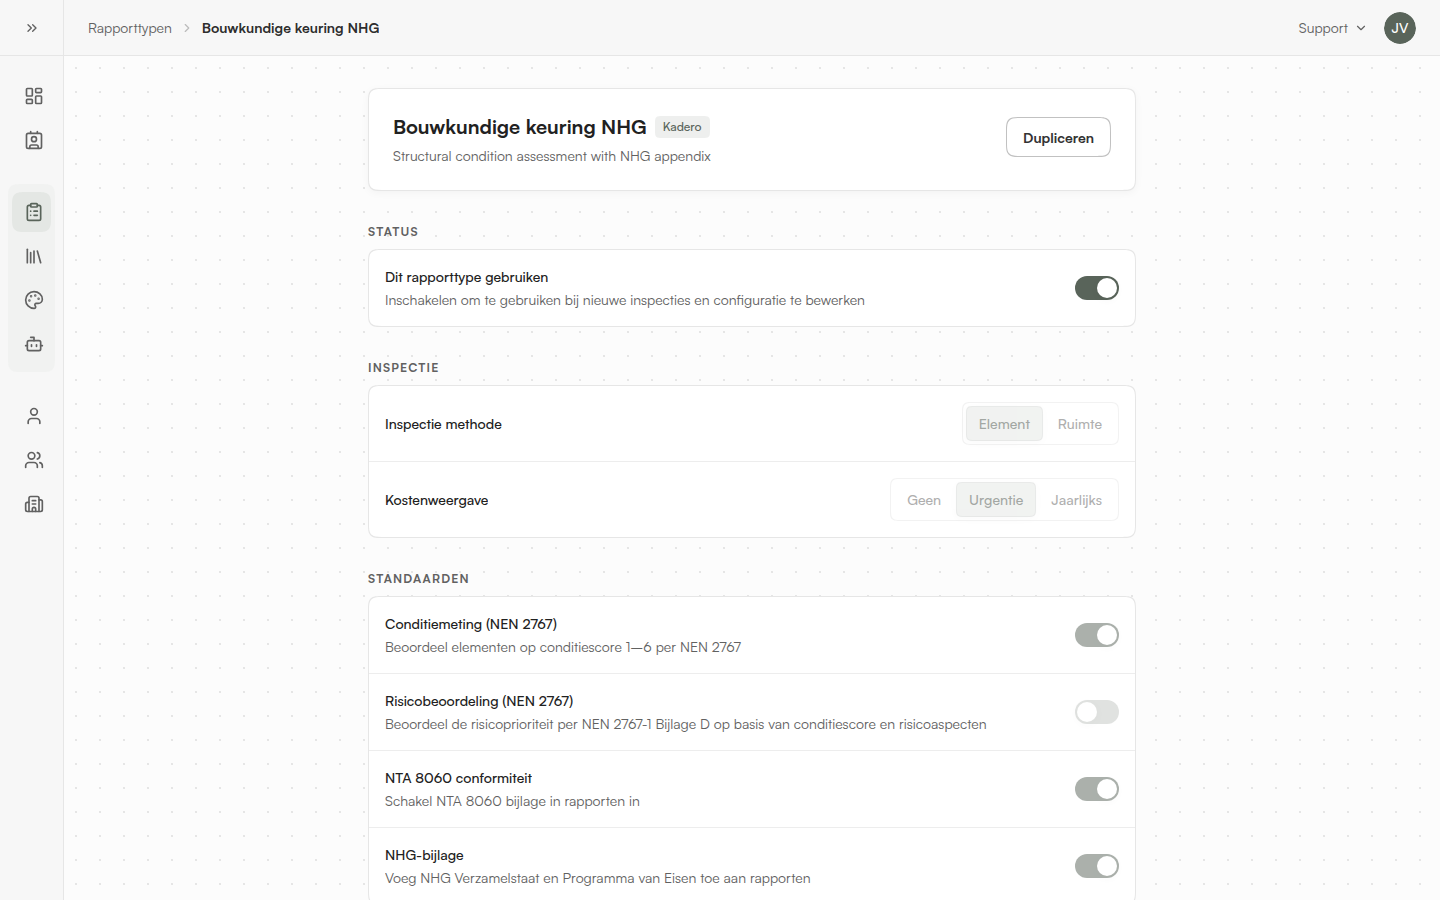
Task: Open the robot assistant icon in sidebar
Action: 34,344
